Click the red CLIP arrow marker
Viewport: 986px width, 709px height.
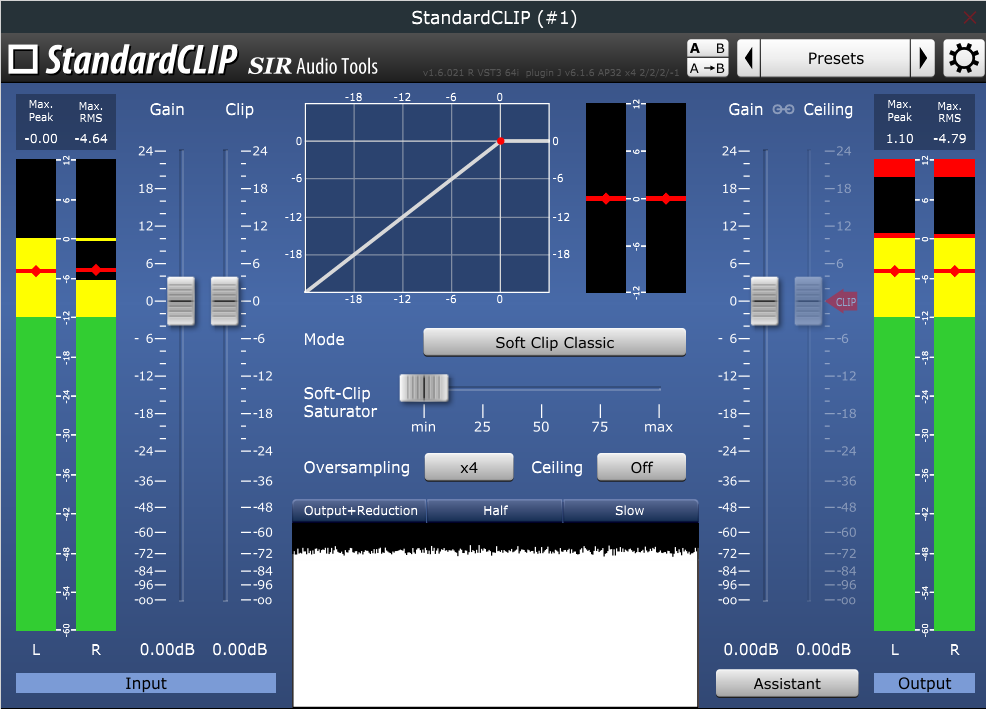point(841,302)
